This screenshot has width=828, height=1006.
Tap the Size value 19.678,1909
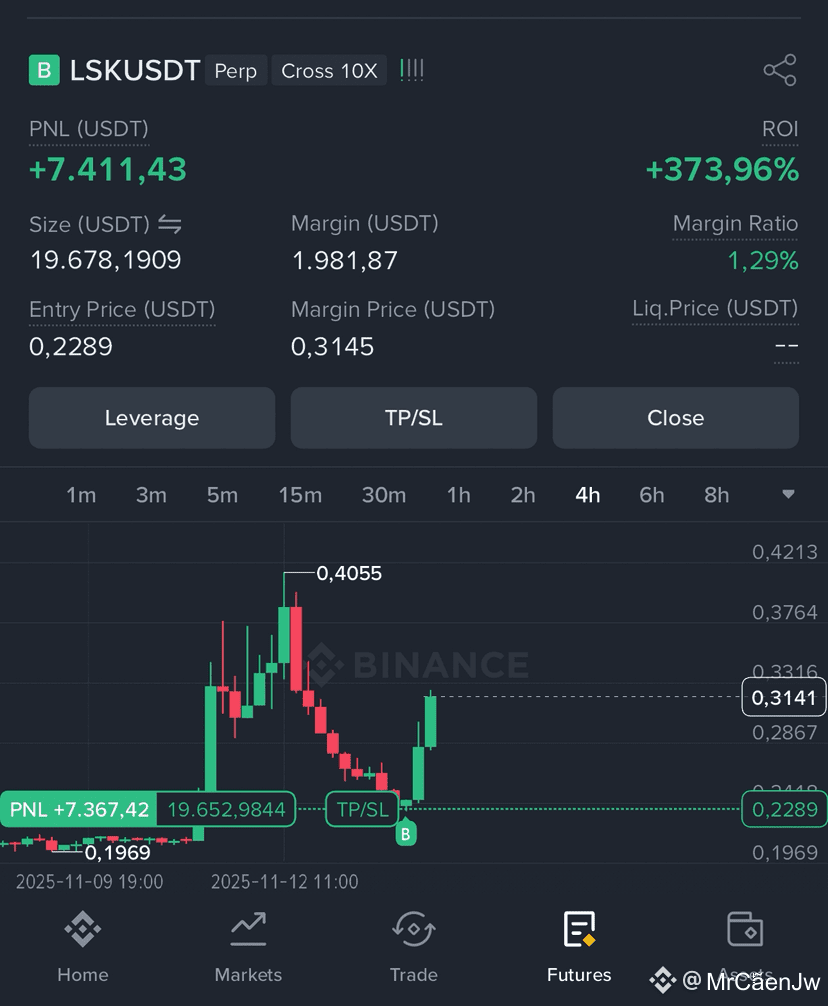[x=105, y=260]
